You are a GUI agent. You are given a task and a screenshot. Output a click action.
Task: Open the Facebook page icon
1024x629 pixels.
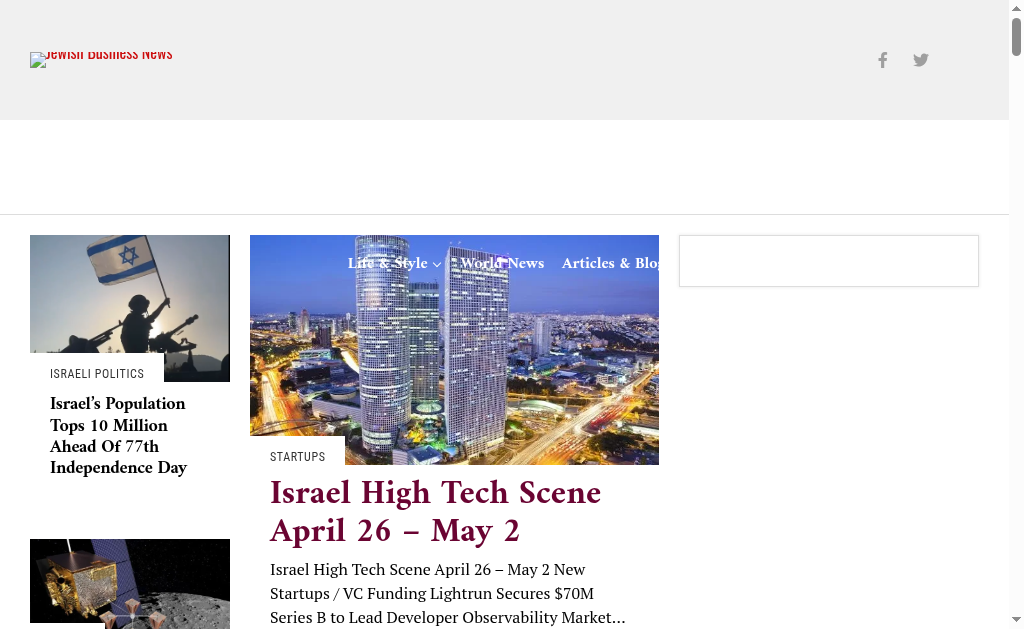[882, 60]
